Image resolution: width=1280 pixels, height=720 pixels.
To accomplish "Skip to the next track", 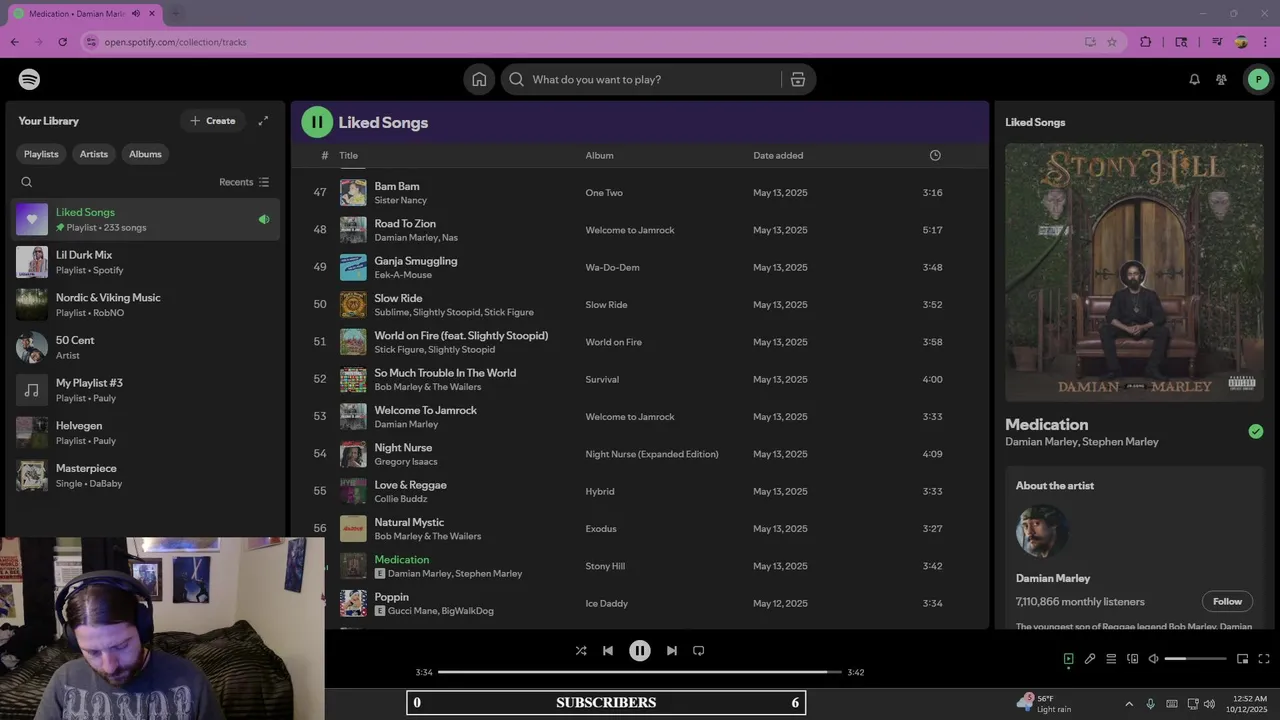I will tap(672, 650).
